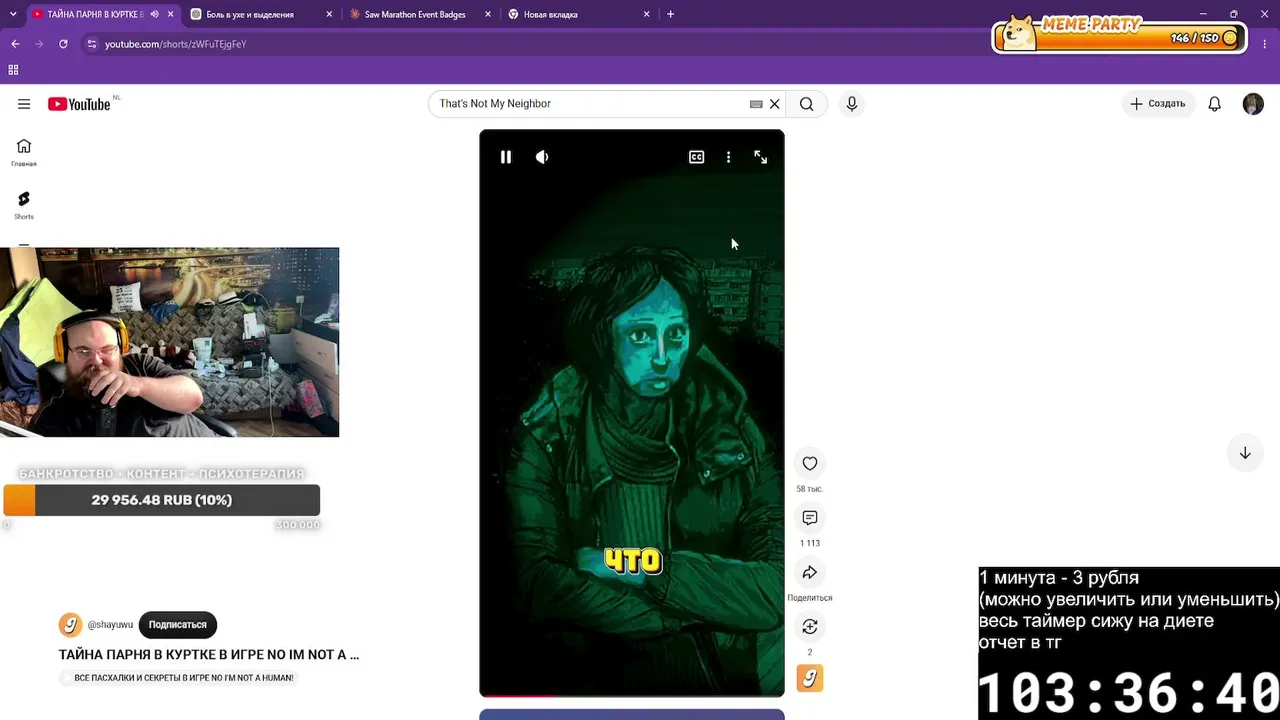Click the 58 тыс. like count
Viewport: 1280px width, 720px height.
pos(810,489)
